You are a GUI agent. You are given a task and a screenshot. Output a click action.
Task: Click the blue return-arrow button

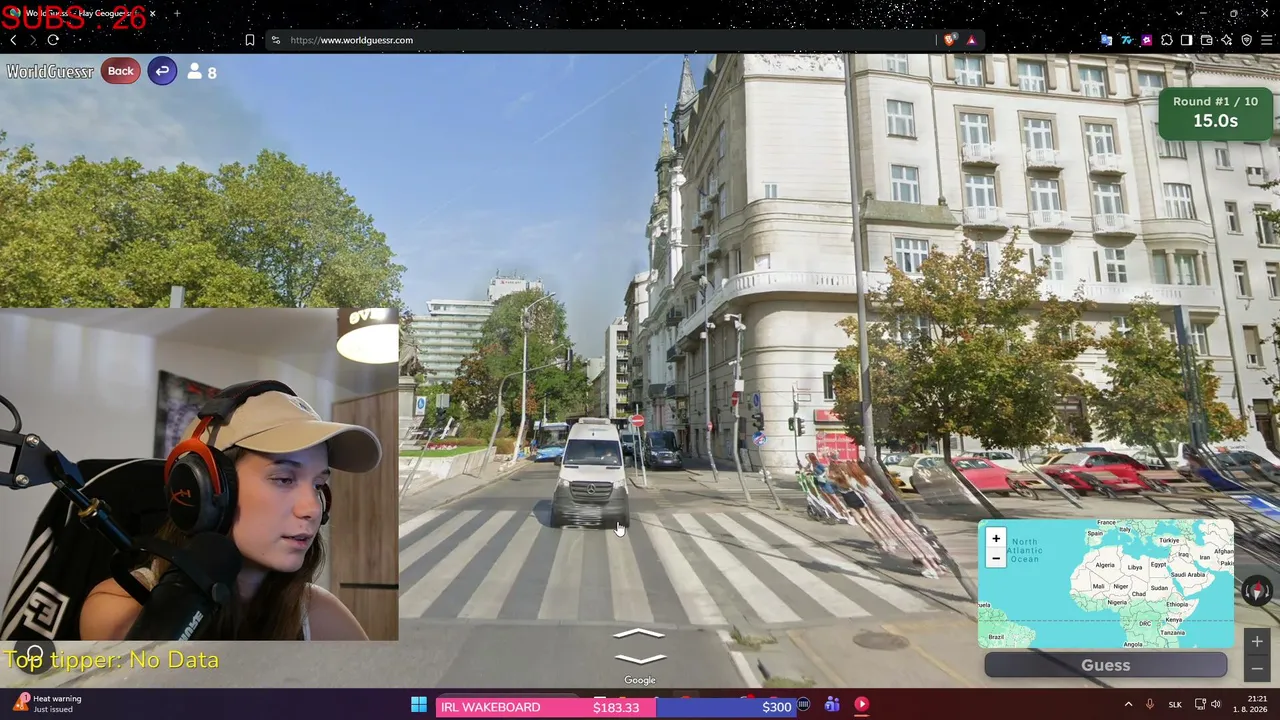(x=162, y=71)
